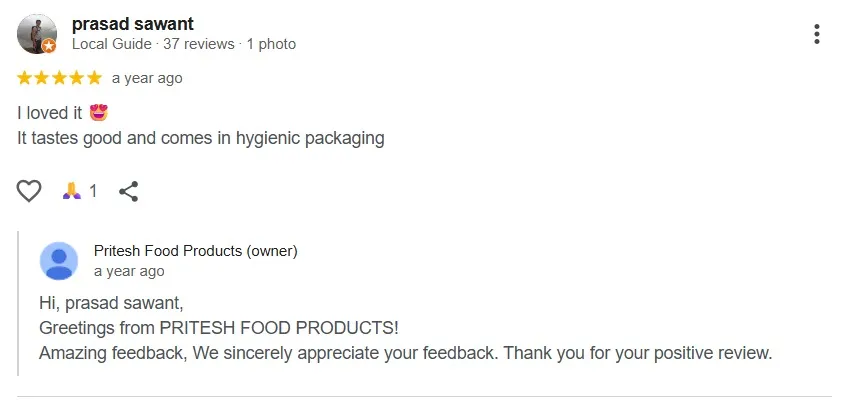Like the review with the heart icon
The image size is (842, 408).
30,191
